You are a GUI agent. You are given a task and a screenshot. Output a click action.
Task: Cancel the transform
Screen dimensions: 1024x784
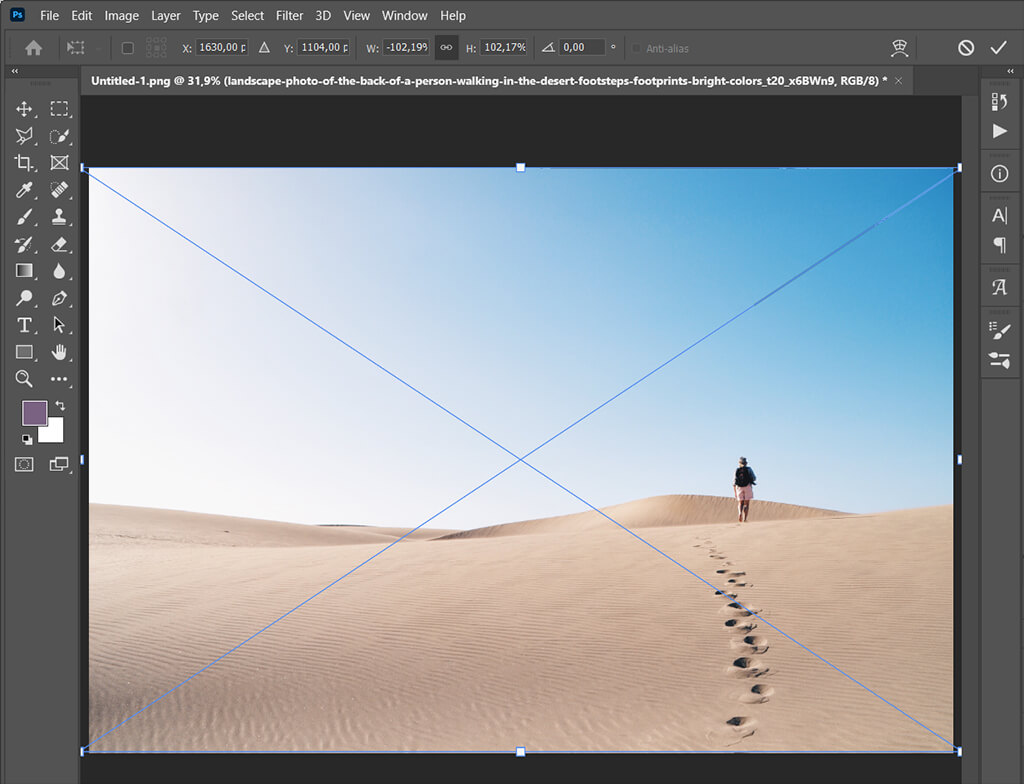point(965,47)
